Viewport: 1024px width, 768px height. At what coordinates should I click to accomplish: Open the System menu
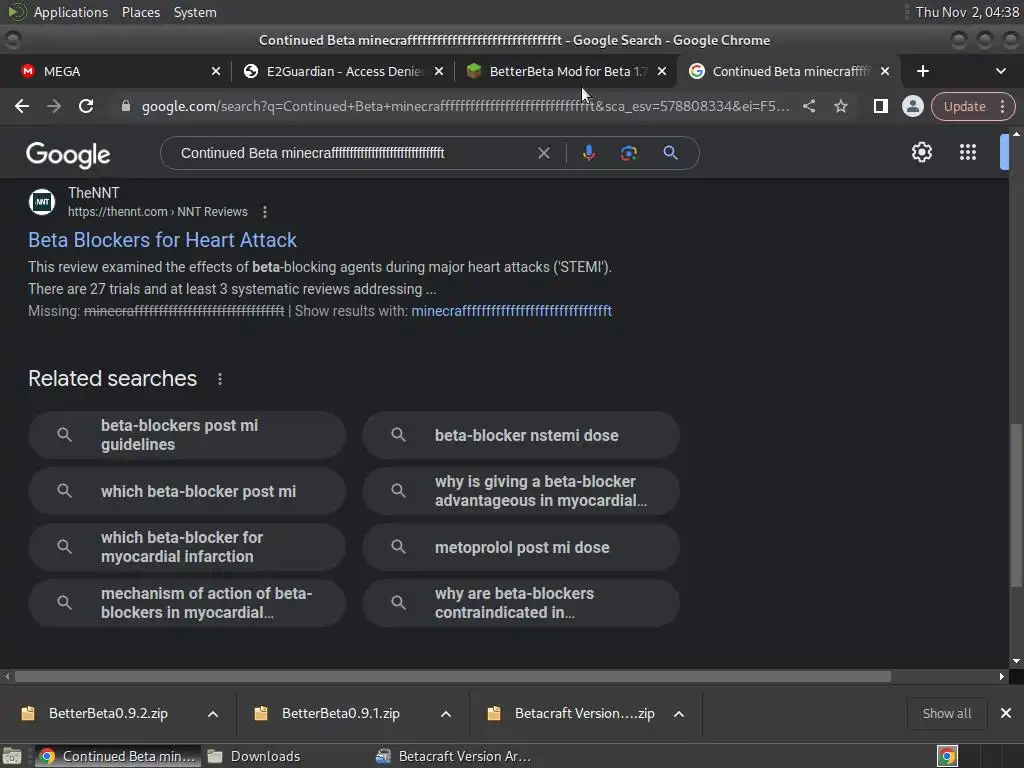coord(195,12)
